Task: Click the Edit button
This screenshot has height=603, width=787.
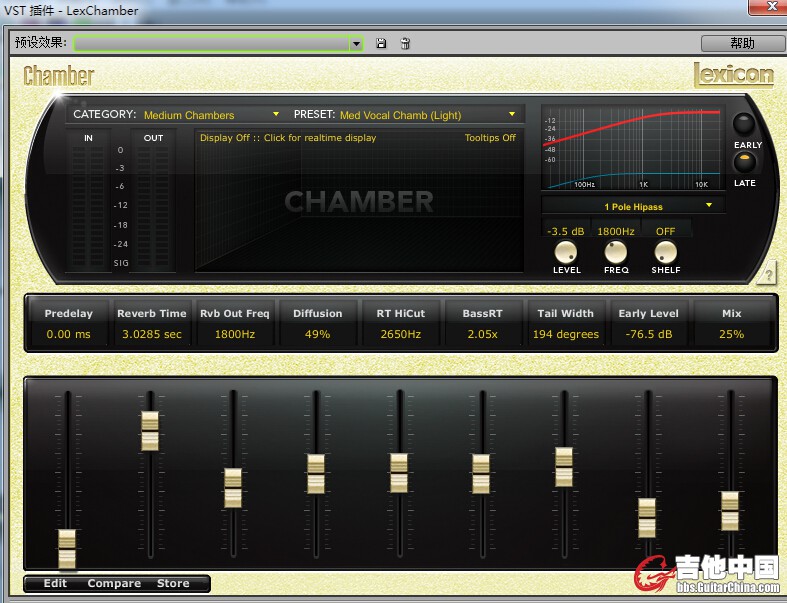Action: tap(55, 583)
